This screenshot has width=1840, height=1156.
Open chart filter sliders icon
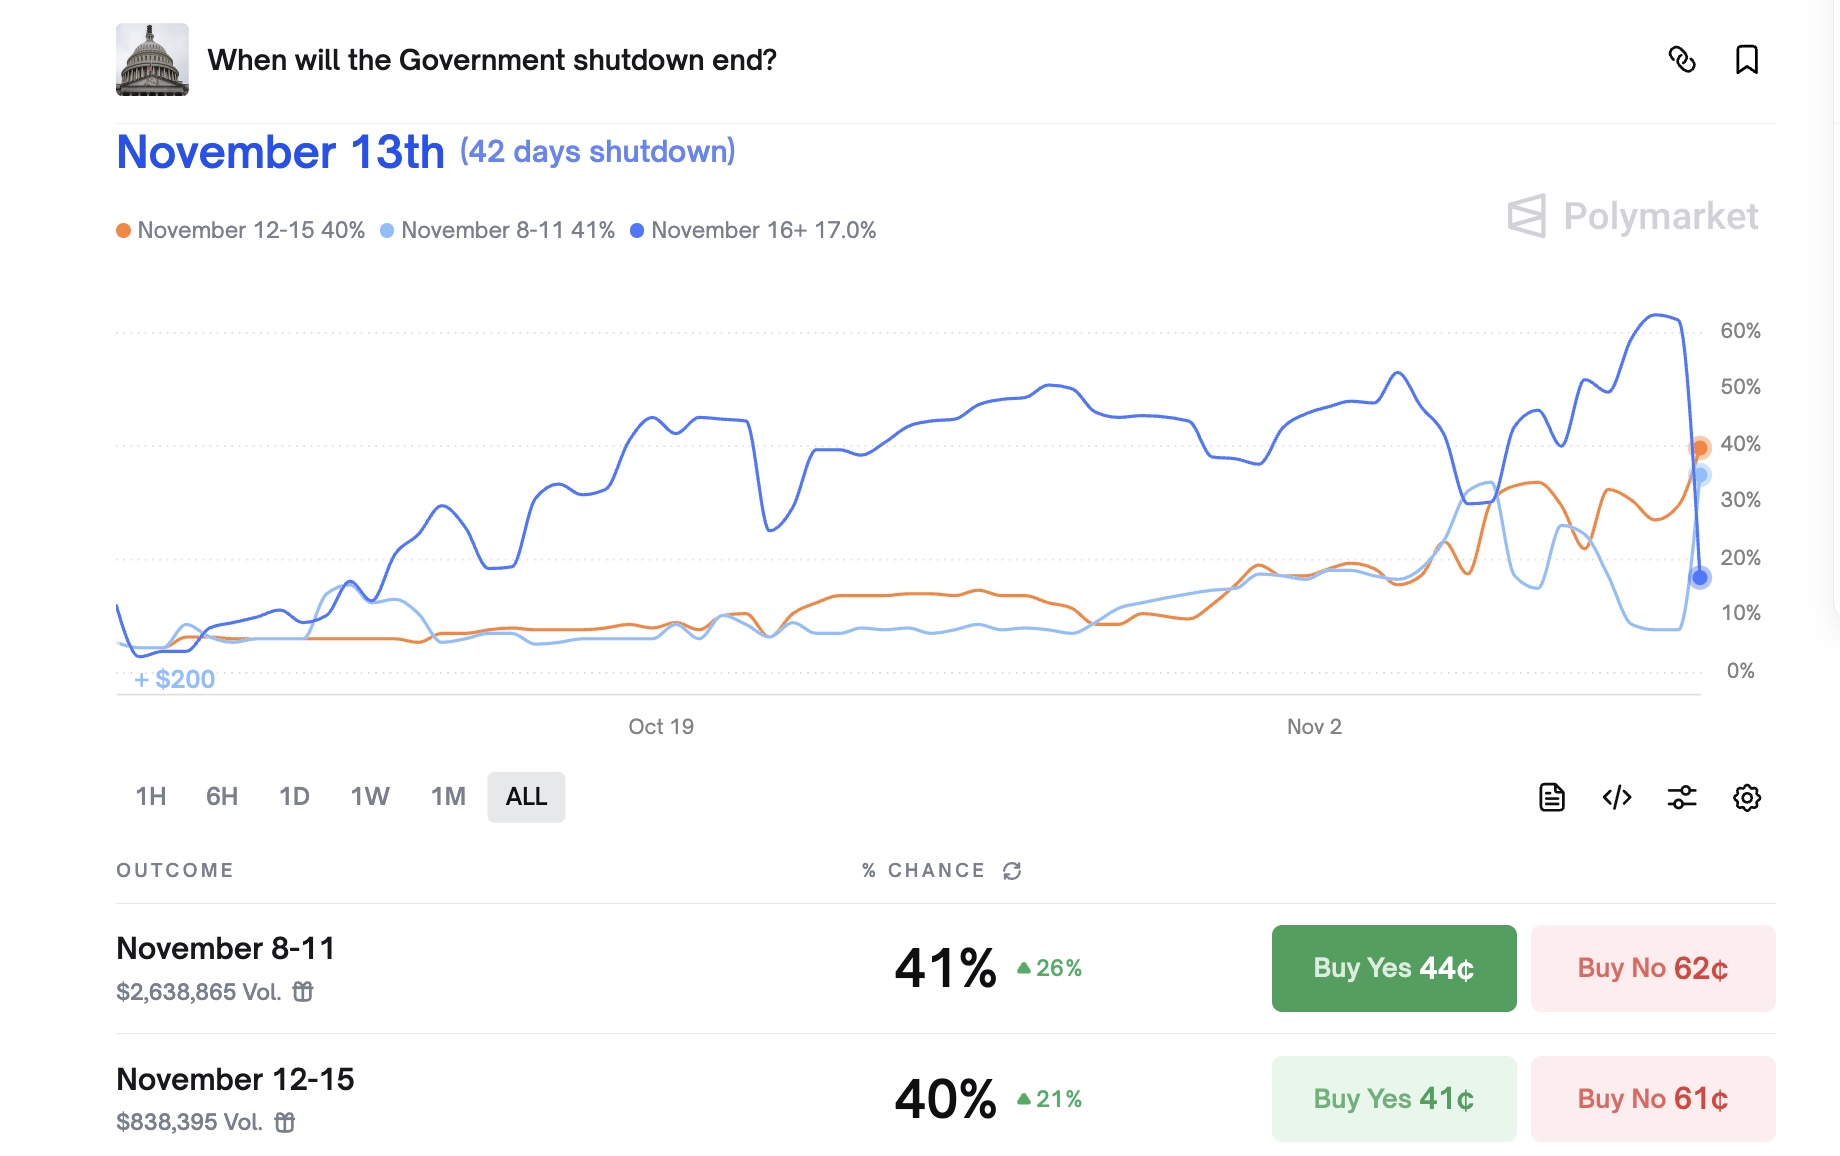point(1682,797)
